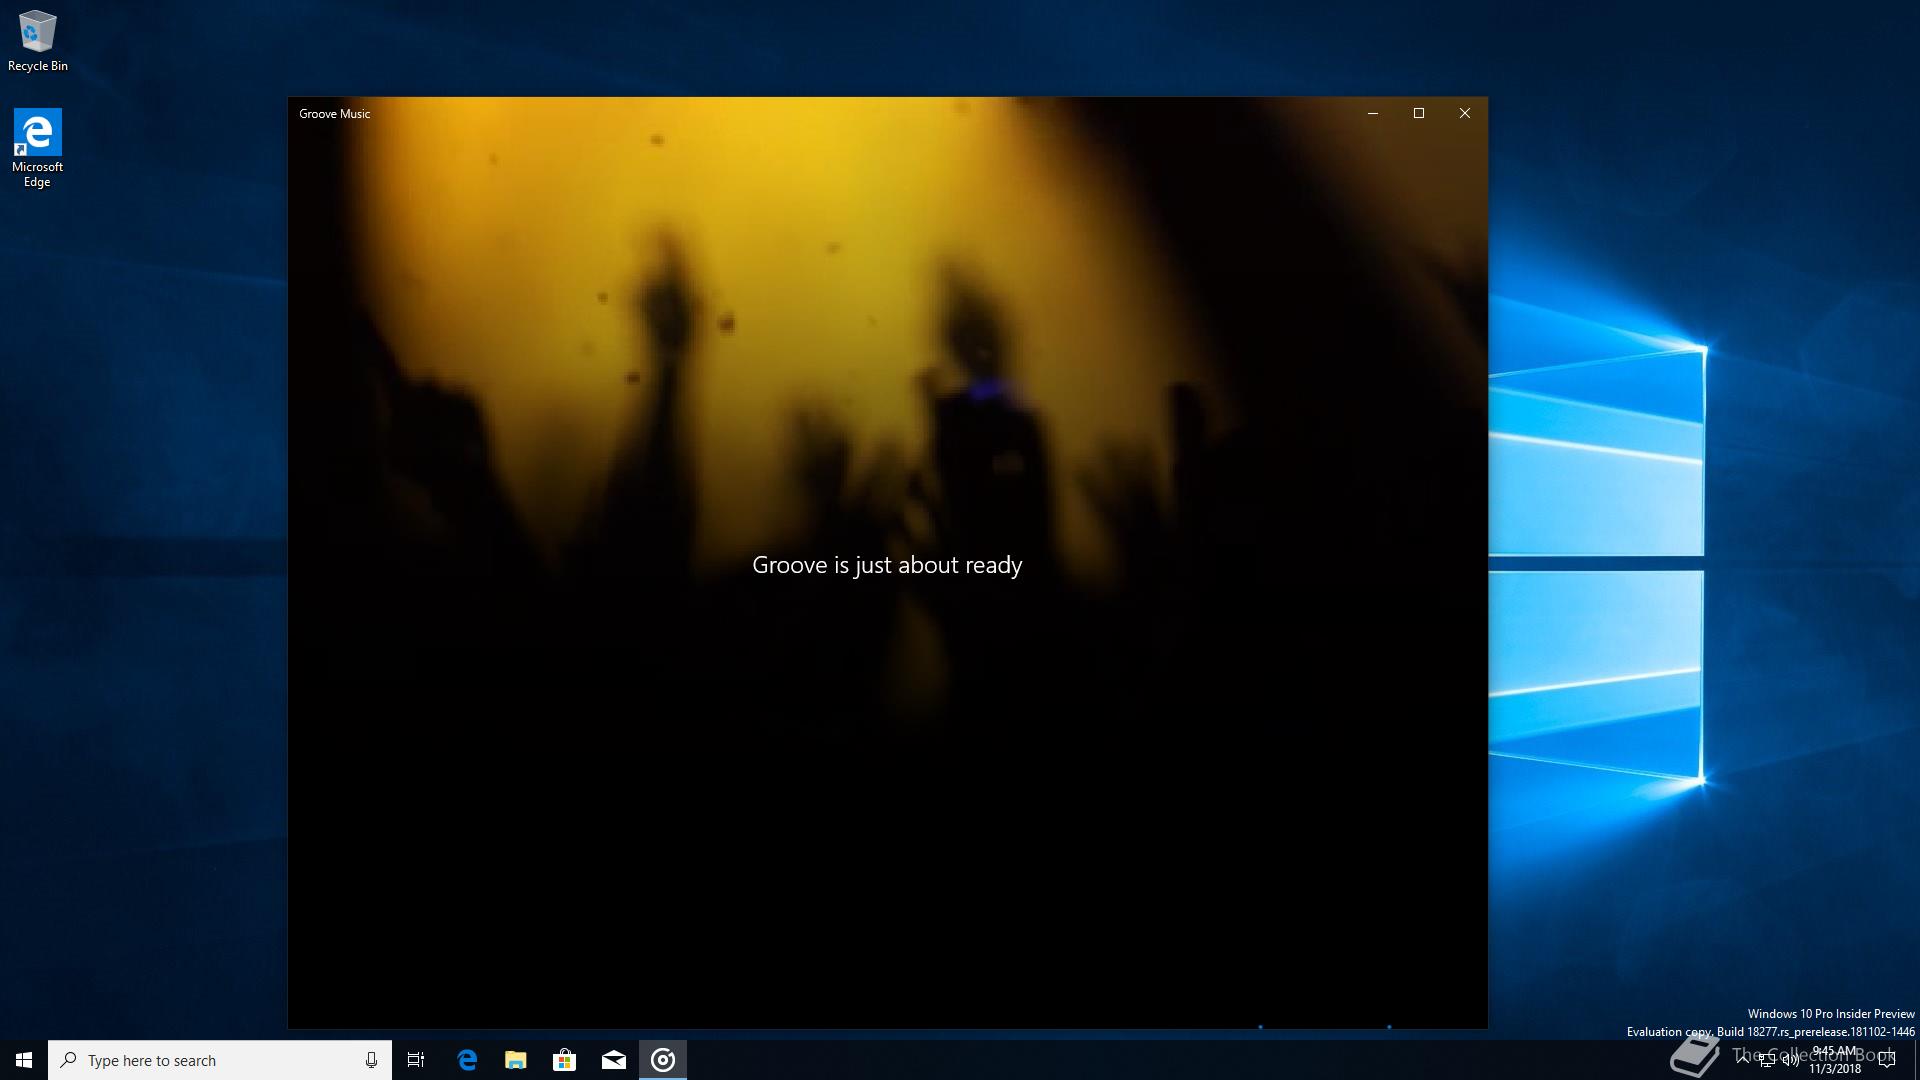
Task: Close the Groove Music window
Action: click(x=1465, y=113)
